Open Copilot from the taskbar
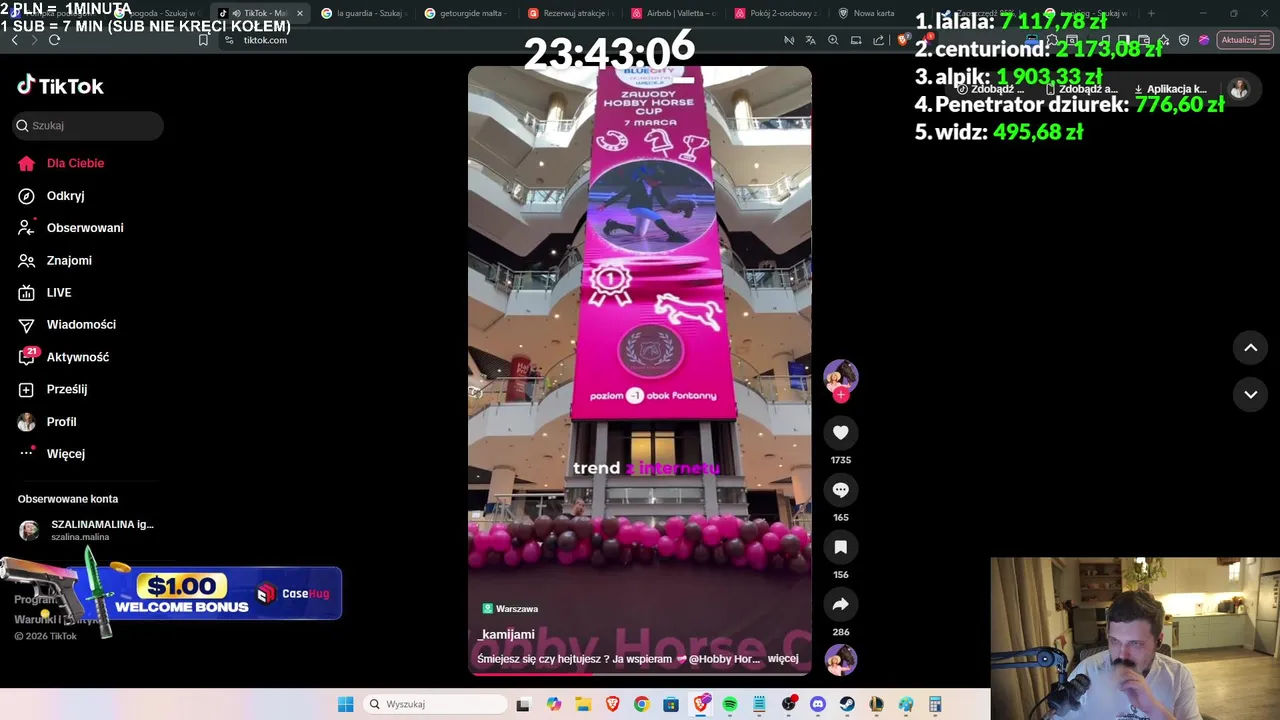Screen dimensions: 1280x720 tap(554, 704)
